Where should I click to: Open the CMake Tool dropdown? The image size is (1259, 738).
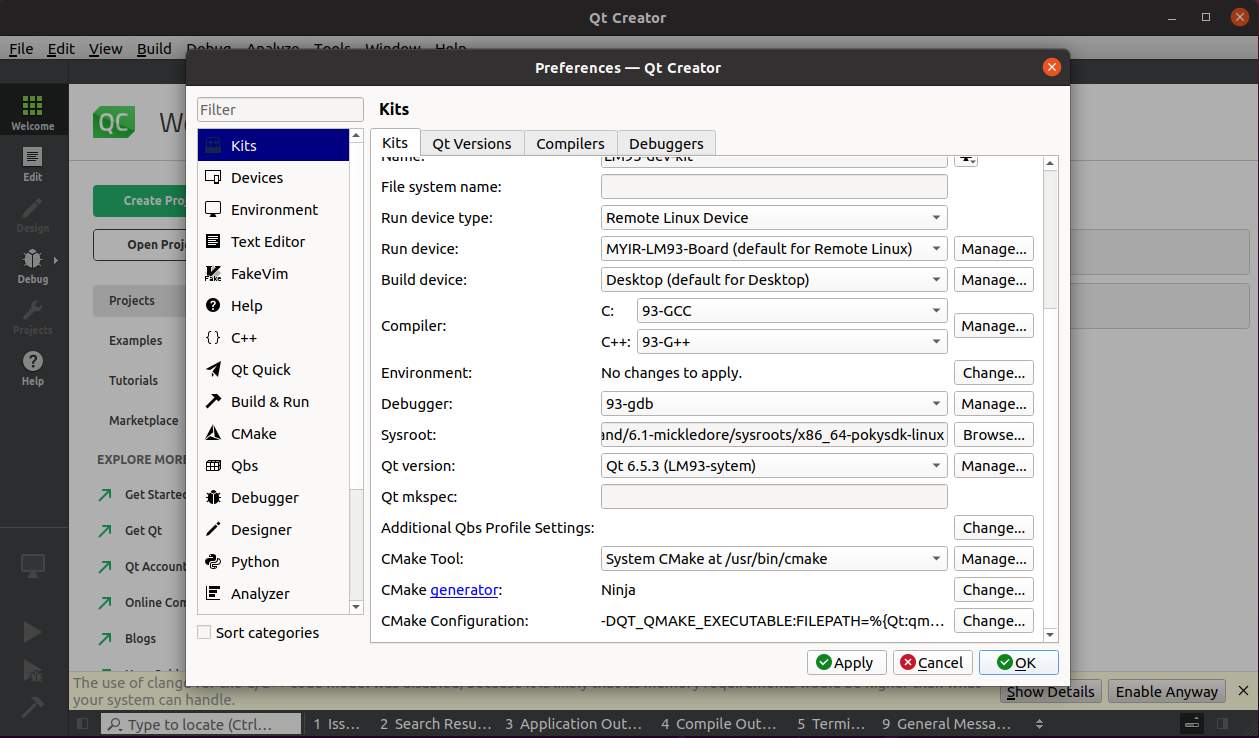(x=774, y=559)
